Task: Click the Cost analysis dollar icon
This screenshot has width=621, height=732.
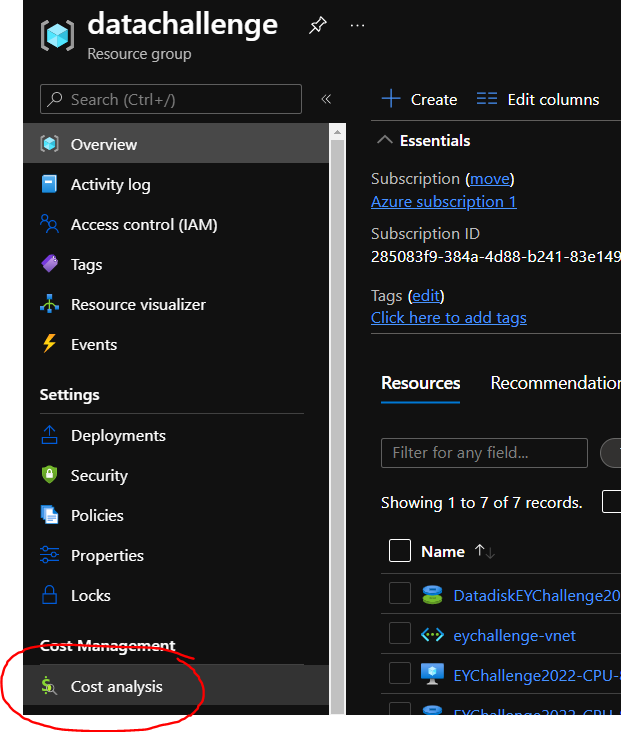Action: [x=49, y=686]
